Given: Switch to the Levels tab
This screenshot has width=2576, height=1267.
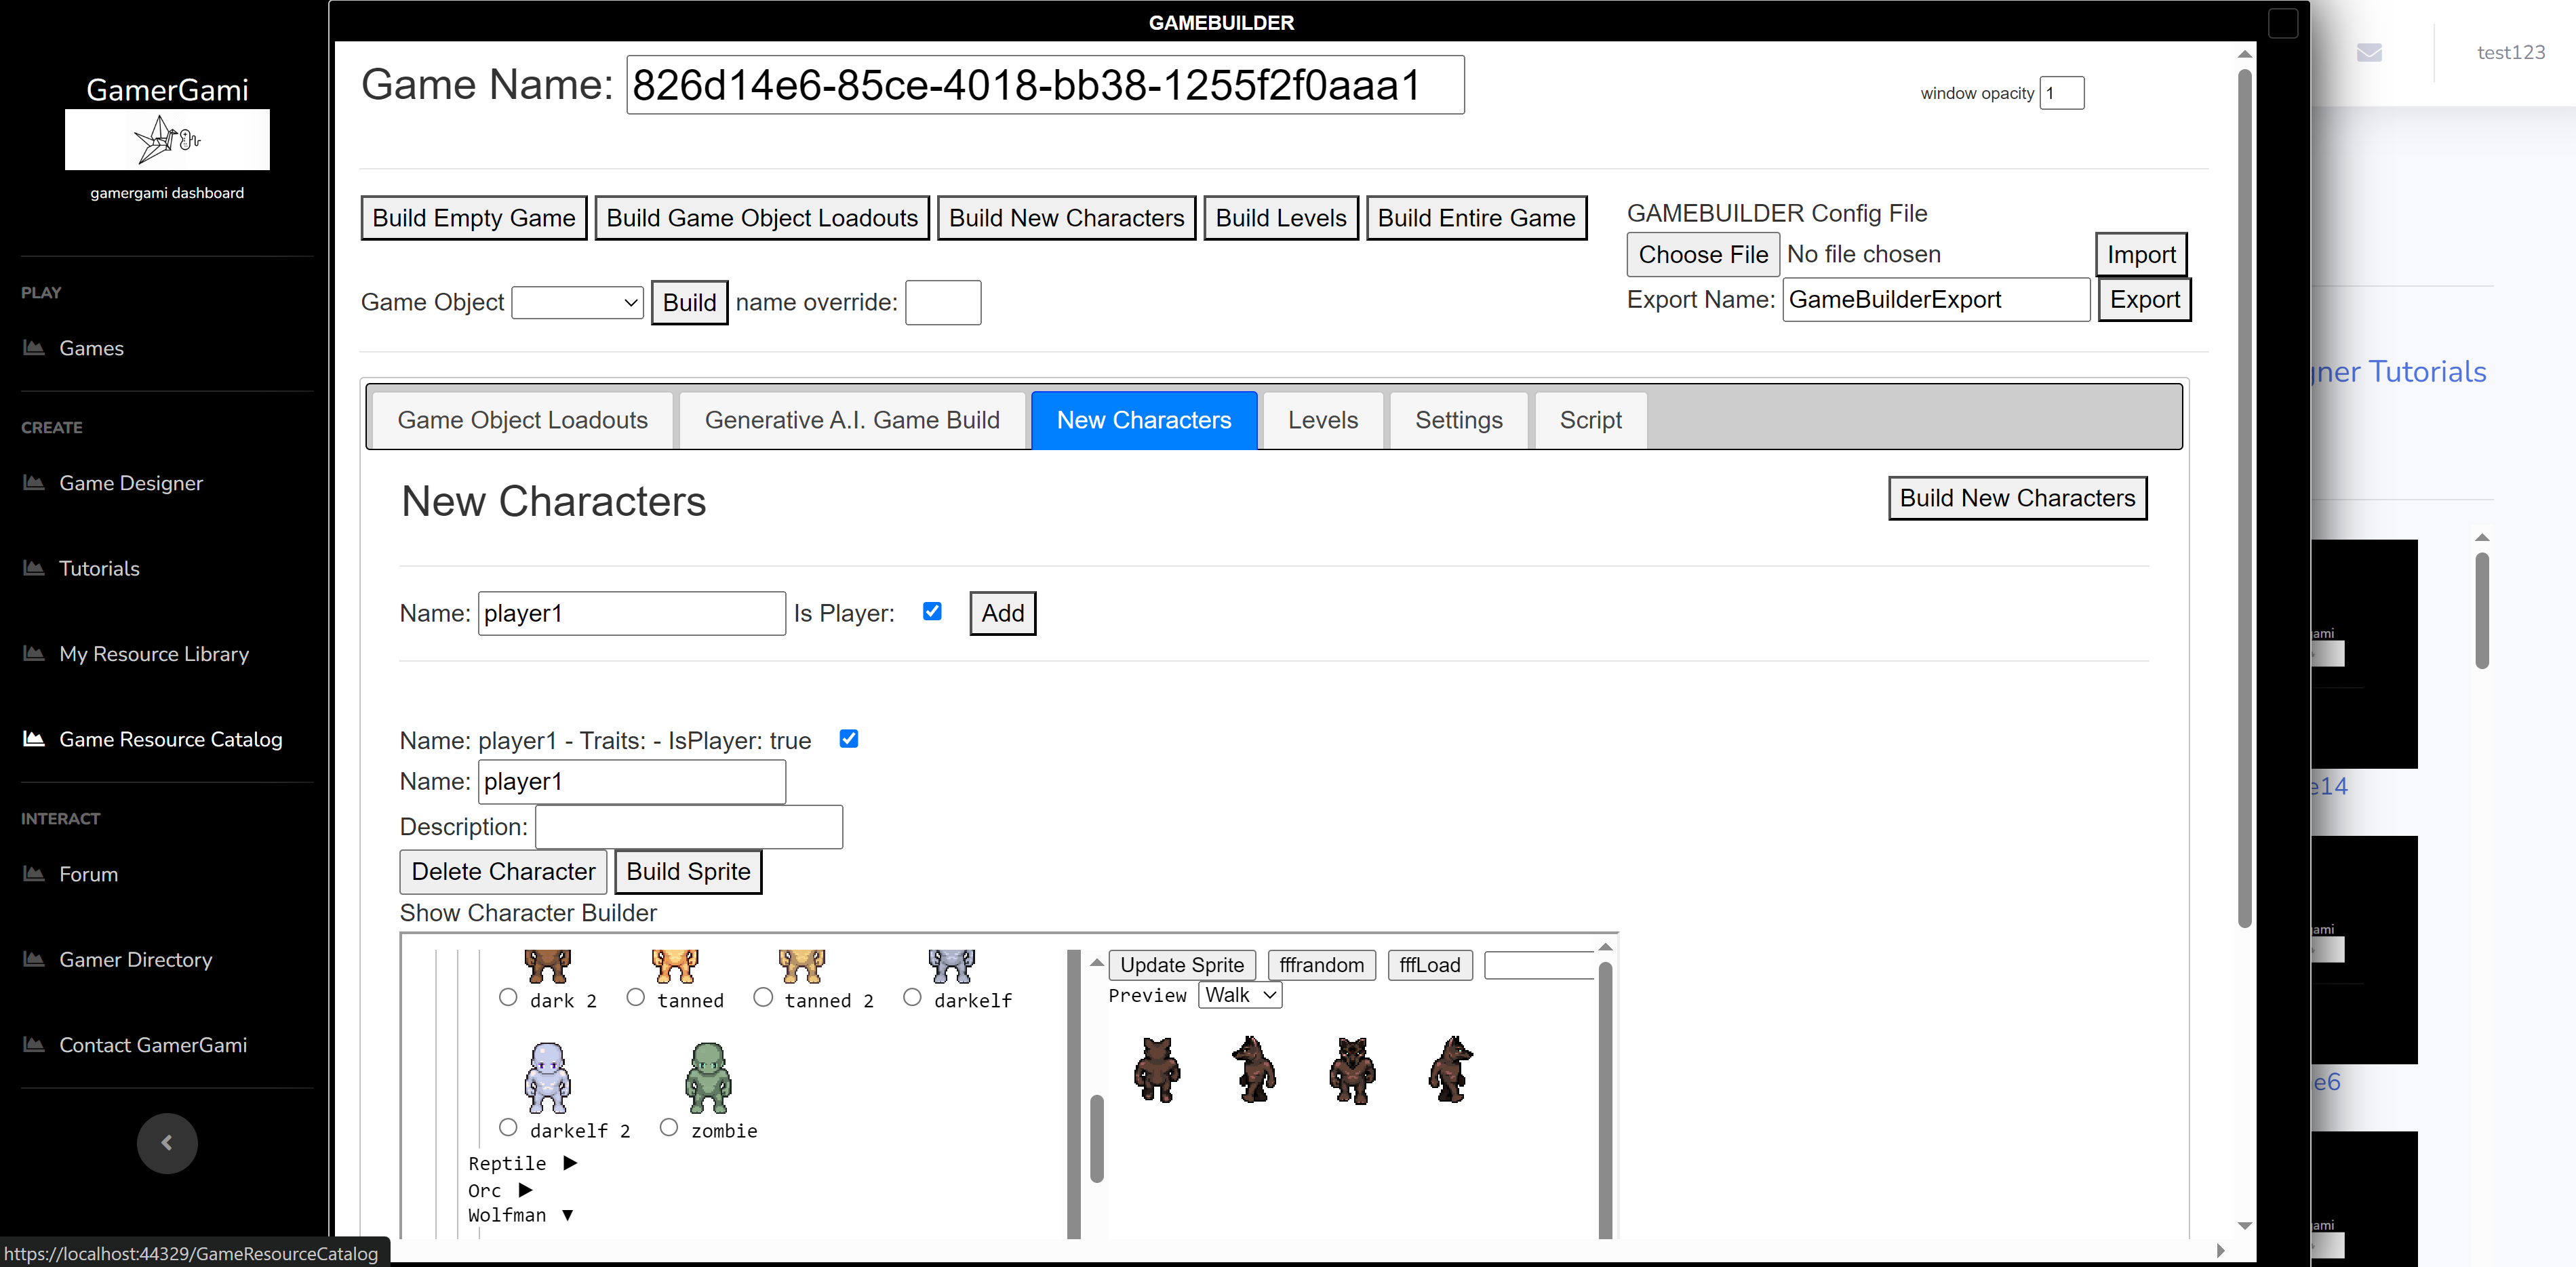Looking at the screenshot, I should pos(1322,420).
